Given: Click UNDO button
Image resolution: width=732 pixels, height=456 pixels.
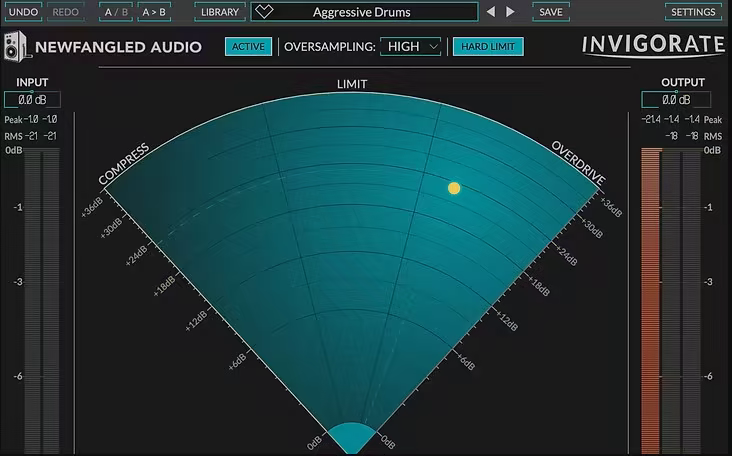Looking at the screenshot, I should 23,12.
